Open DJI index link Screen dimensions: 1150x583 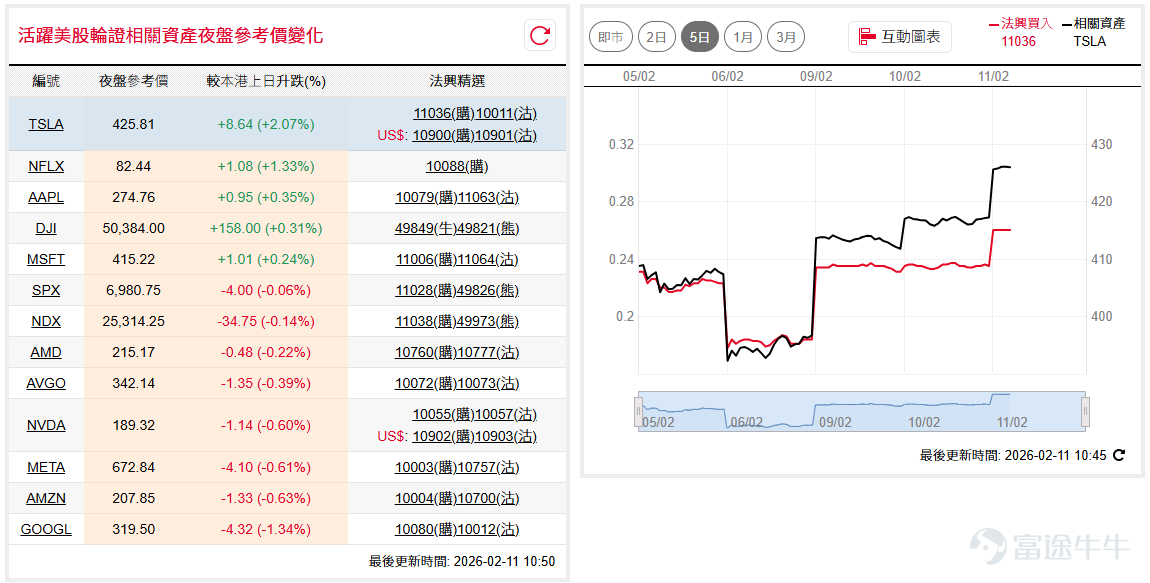[x=46, y=228]
